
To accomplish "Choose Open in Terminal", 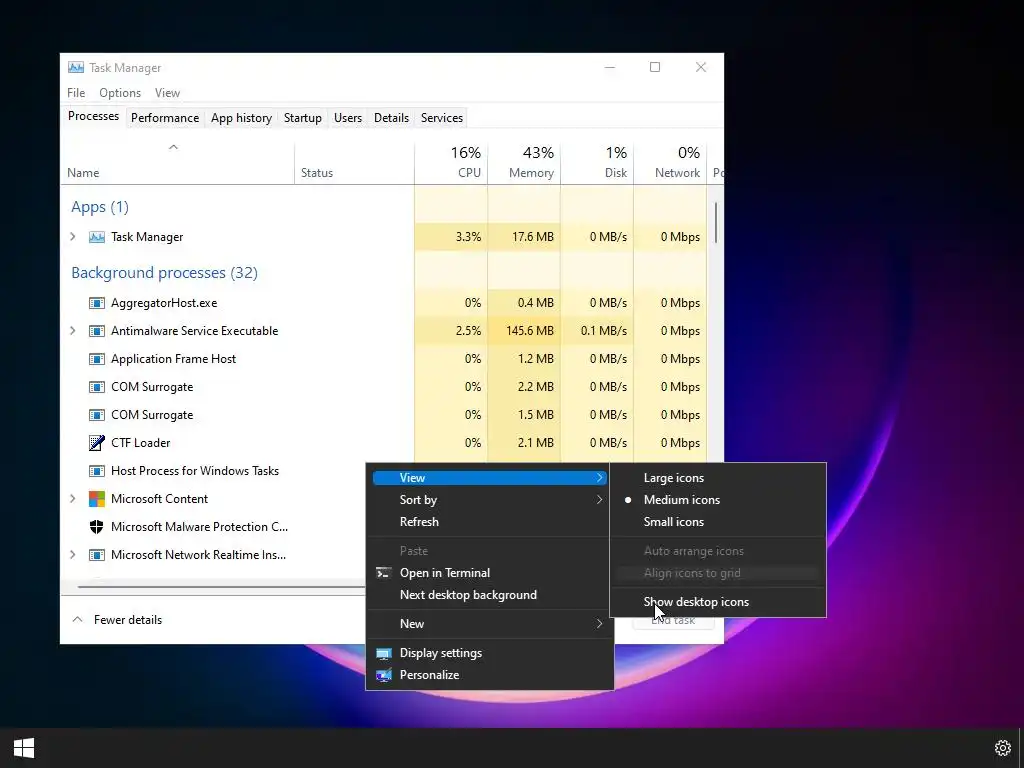I will tap(490, 573).
